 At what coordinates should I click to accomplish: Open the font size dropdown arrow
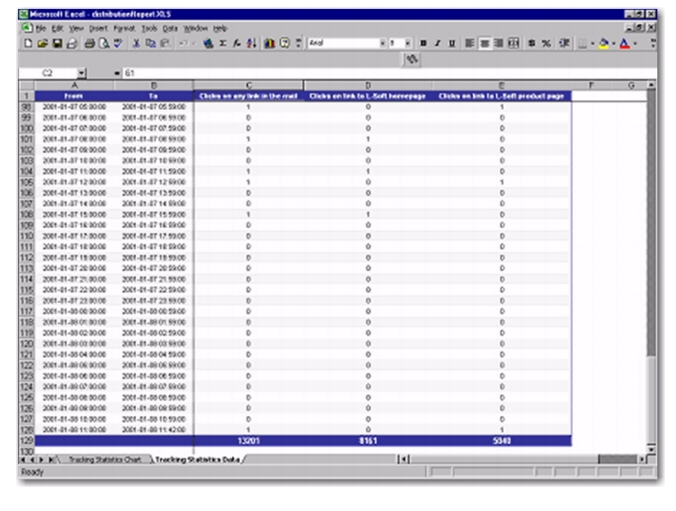[x=407, y=44]
